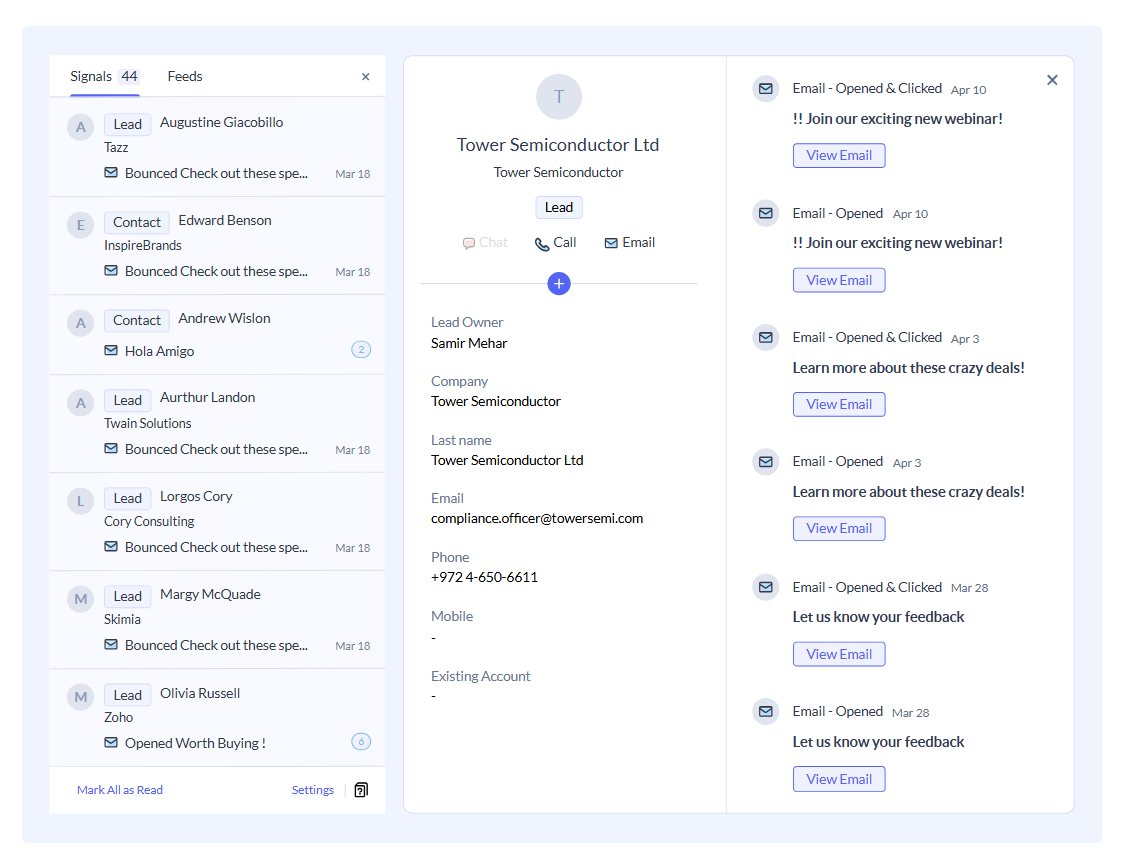Click email icon for Apr 10 Email - Opened

[x=766, y=213]
